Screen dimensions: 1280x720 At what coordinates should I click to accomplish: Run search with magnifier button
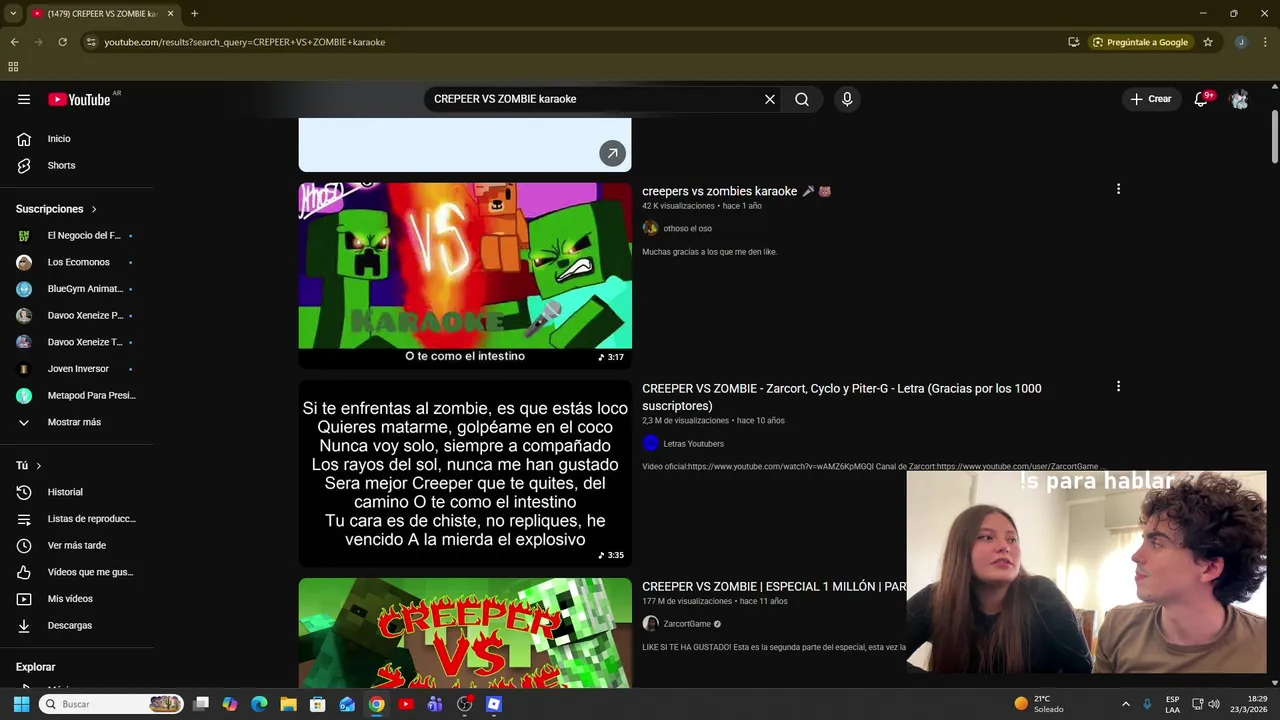click(x=802, y=99)
